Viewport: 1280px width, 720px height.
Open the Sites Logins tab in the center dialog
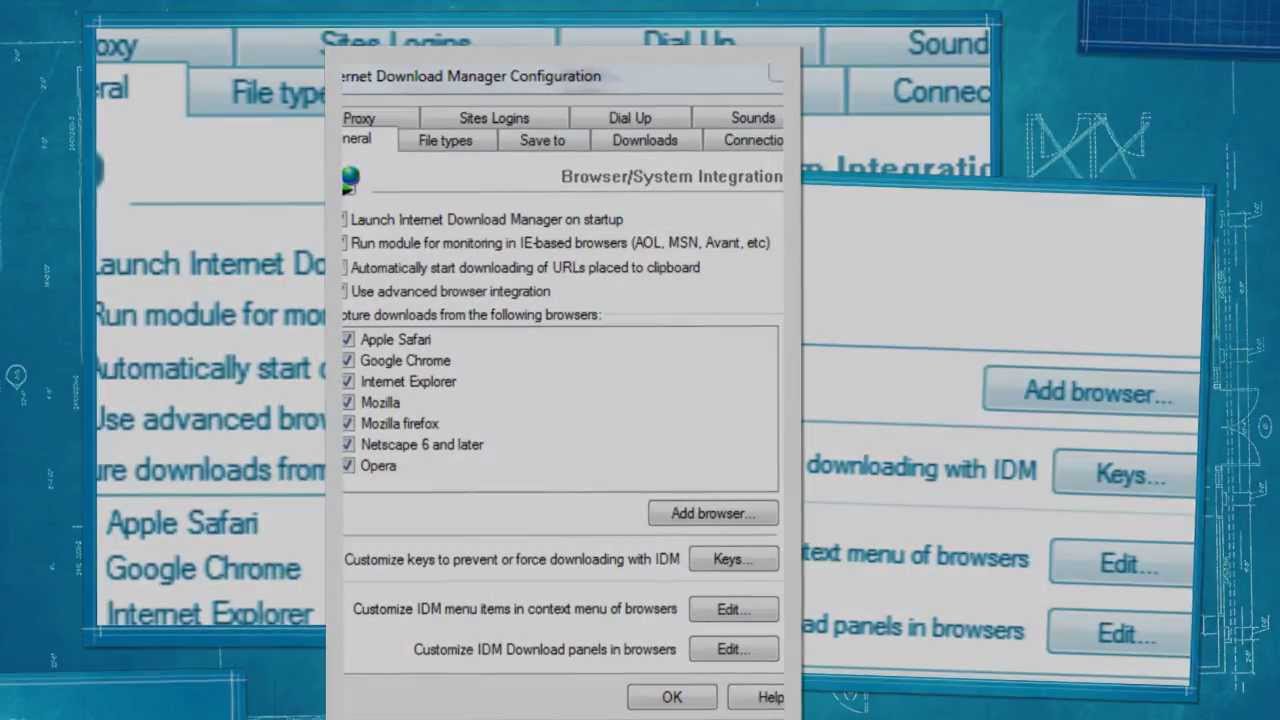click(x=494, y=118)
